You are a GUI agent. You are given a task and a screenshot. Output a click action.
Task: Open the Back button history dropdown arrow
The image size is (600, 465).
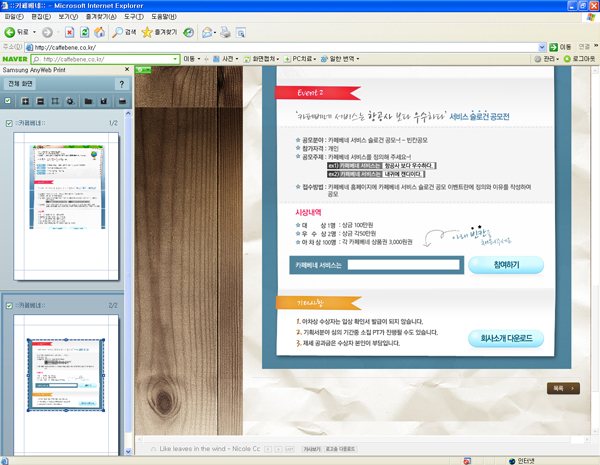(x=34, y=32)
